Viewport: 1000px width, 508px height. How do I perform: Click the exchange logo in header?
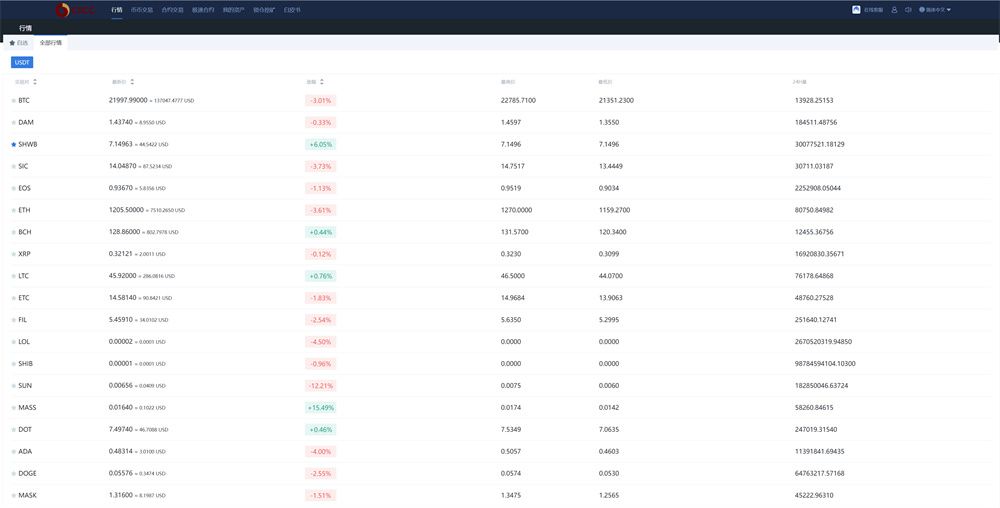pos(75,10)
